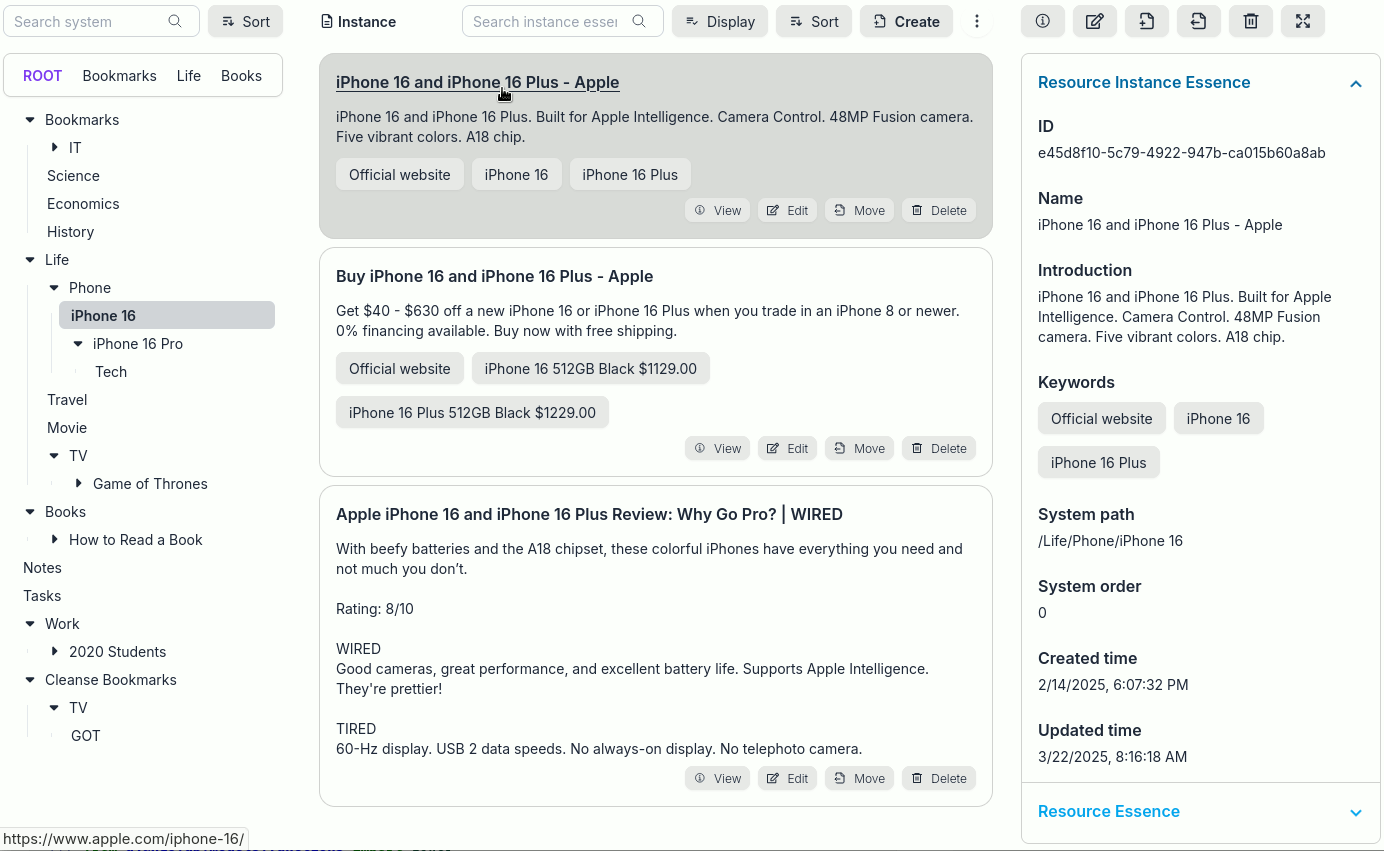Click the info icon in top-right toolbar
The width and height of the screenshot is (1384, 851).
pyautogui.click(x=1043, y=21)
